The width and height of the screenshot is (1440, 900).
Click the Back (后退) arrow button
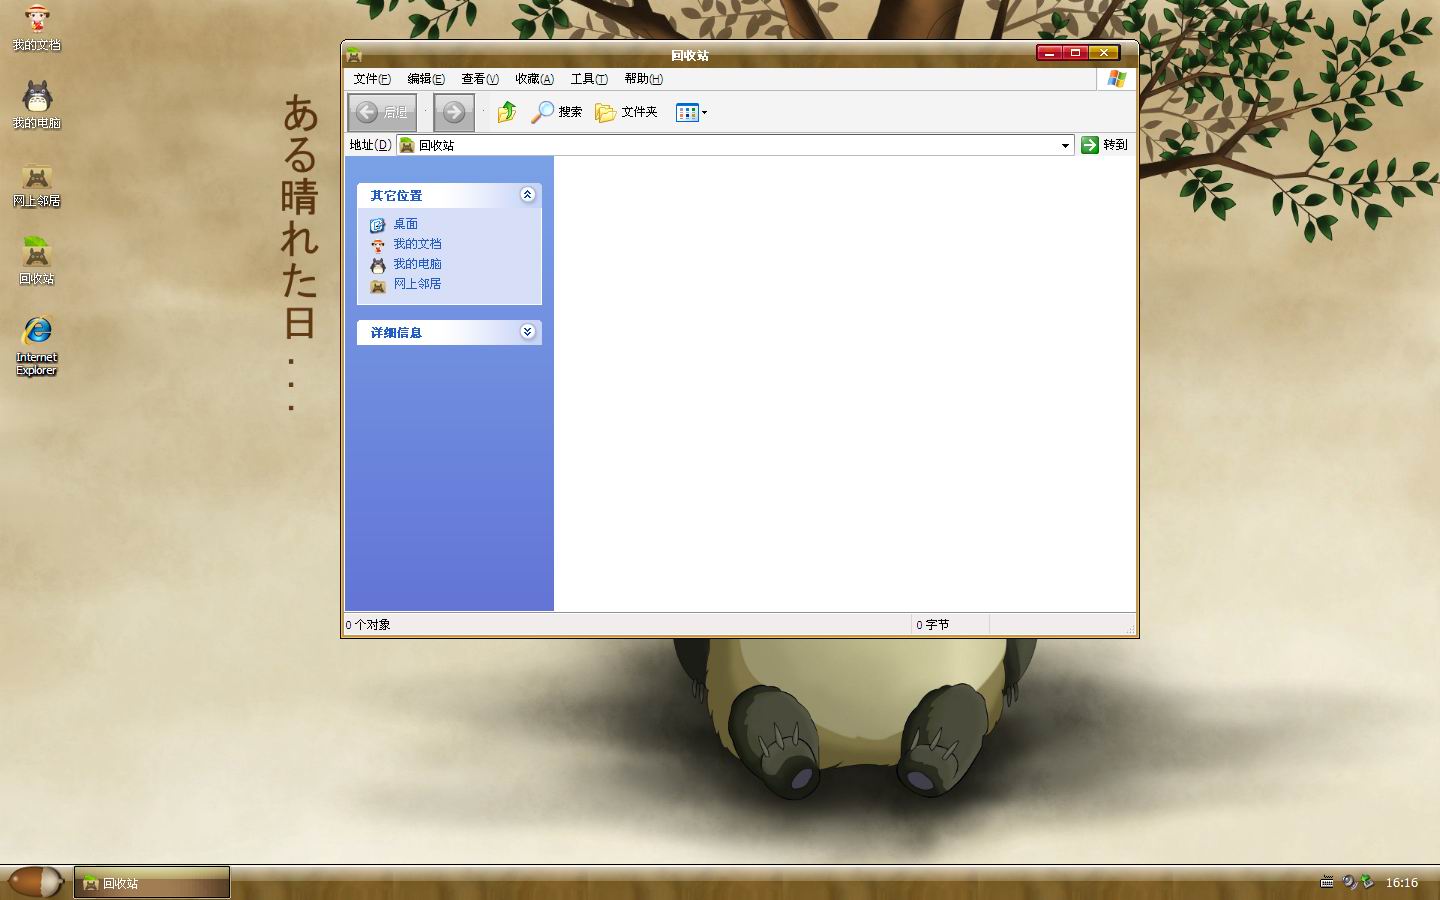tap(382, 112)
